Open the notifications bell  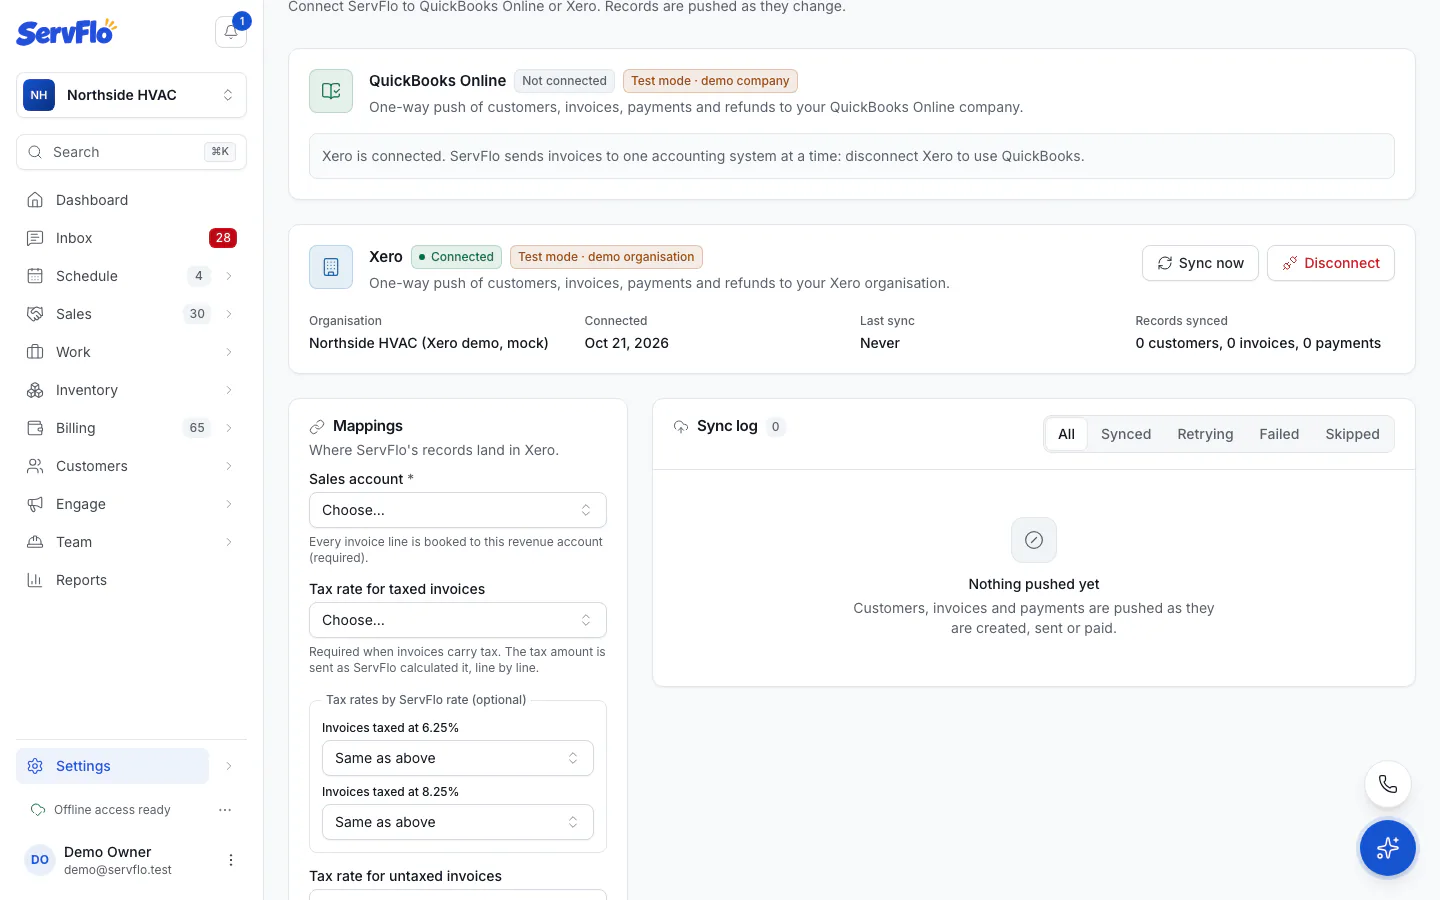pos(231,32)
